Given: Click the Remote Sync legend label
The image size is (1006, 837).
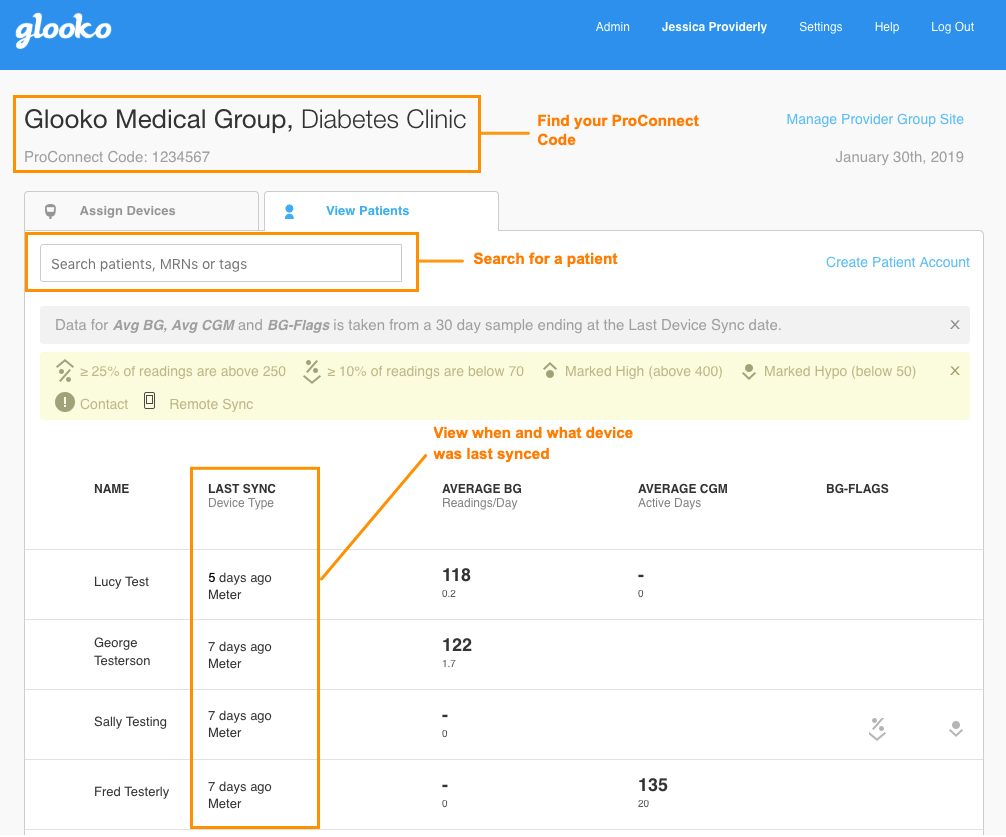Looking at the screenshot, I should (x=211, y=404).
